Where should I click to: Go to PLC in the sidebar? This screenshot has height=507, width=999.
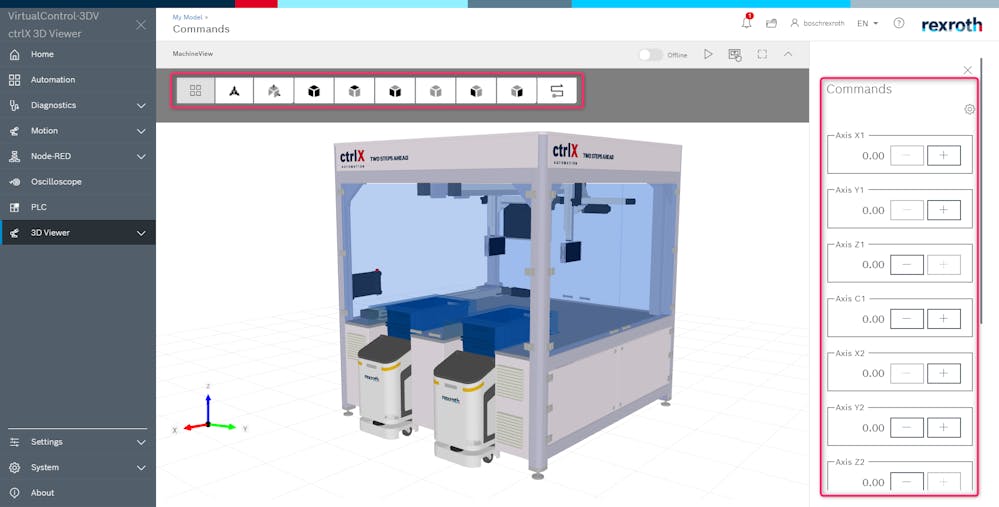[x=39, y=207]
